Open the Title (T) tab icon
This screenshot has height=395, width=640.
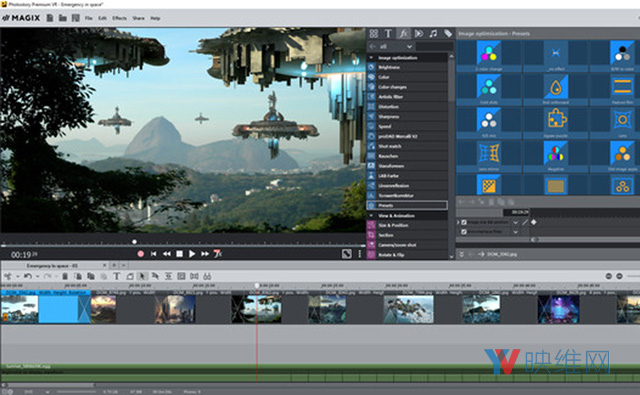388,34
